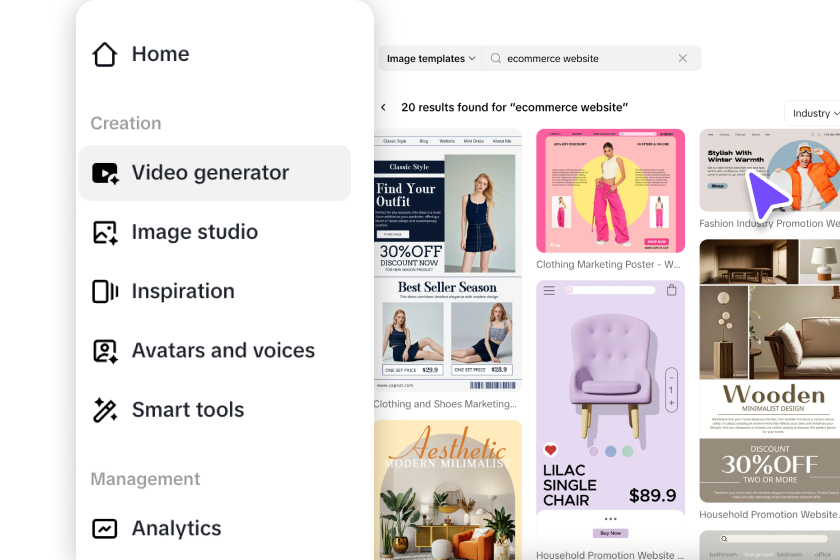The height and width of the screenshot is (560, 840).
Task: Click the Home house icon
Action: click(x=104, y=54)
